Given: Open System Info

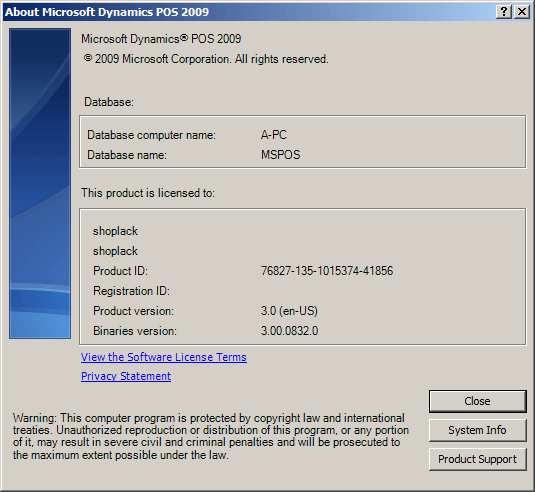Looking at the screenshot, I should pyautogui.click(x=477, y=430).
